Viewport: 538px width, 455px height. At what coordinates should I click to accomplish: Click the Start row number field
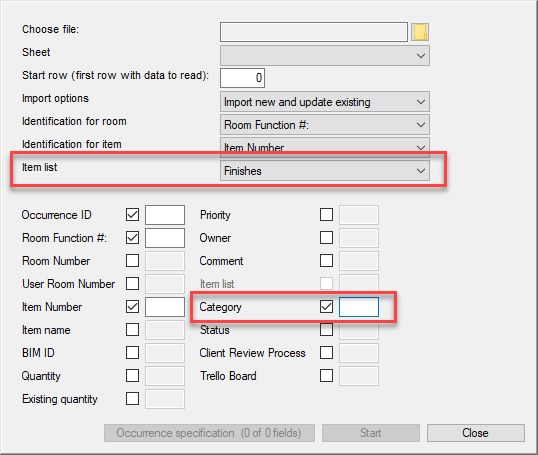coord(242,78)
